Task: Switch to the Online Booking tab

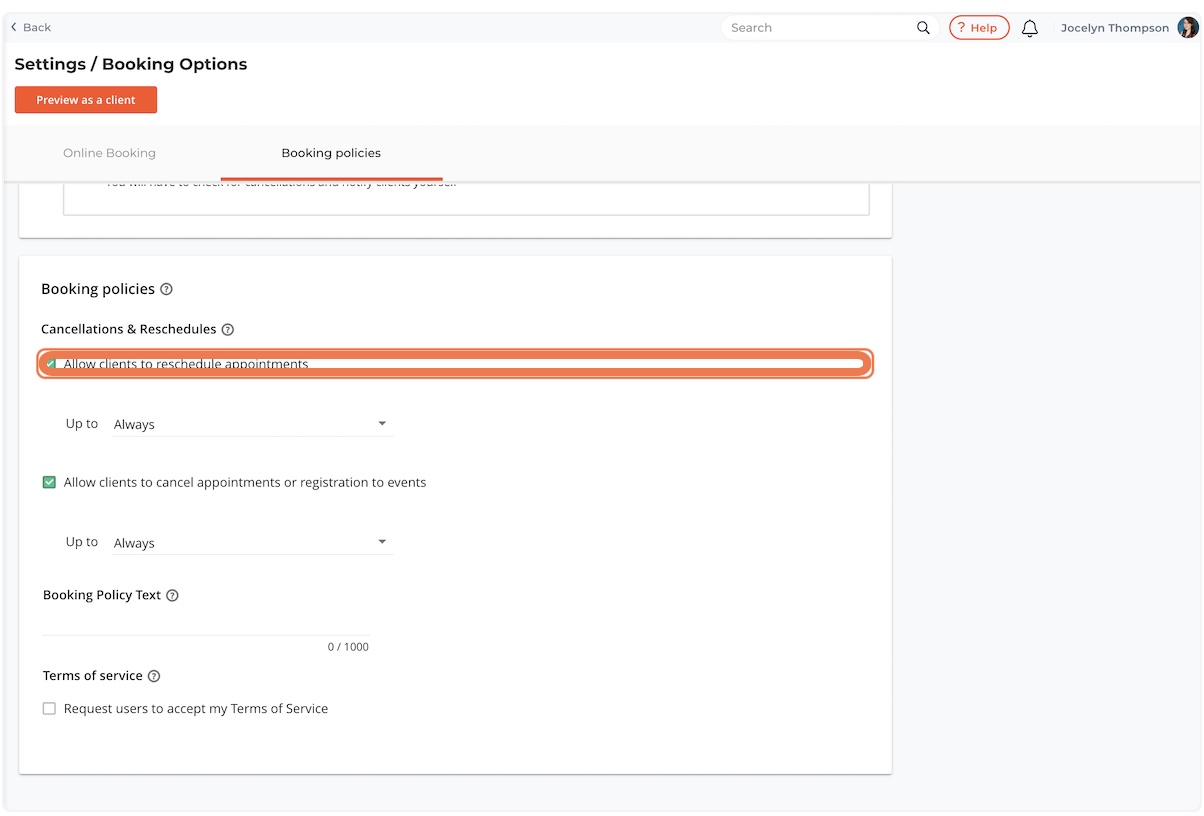Action: [109, 153]
